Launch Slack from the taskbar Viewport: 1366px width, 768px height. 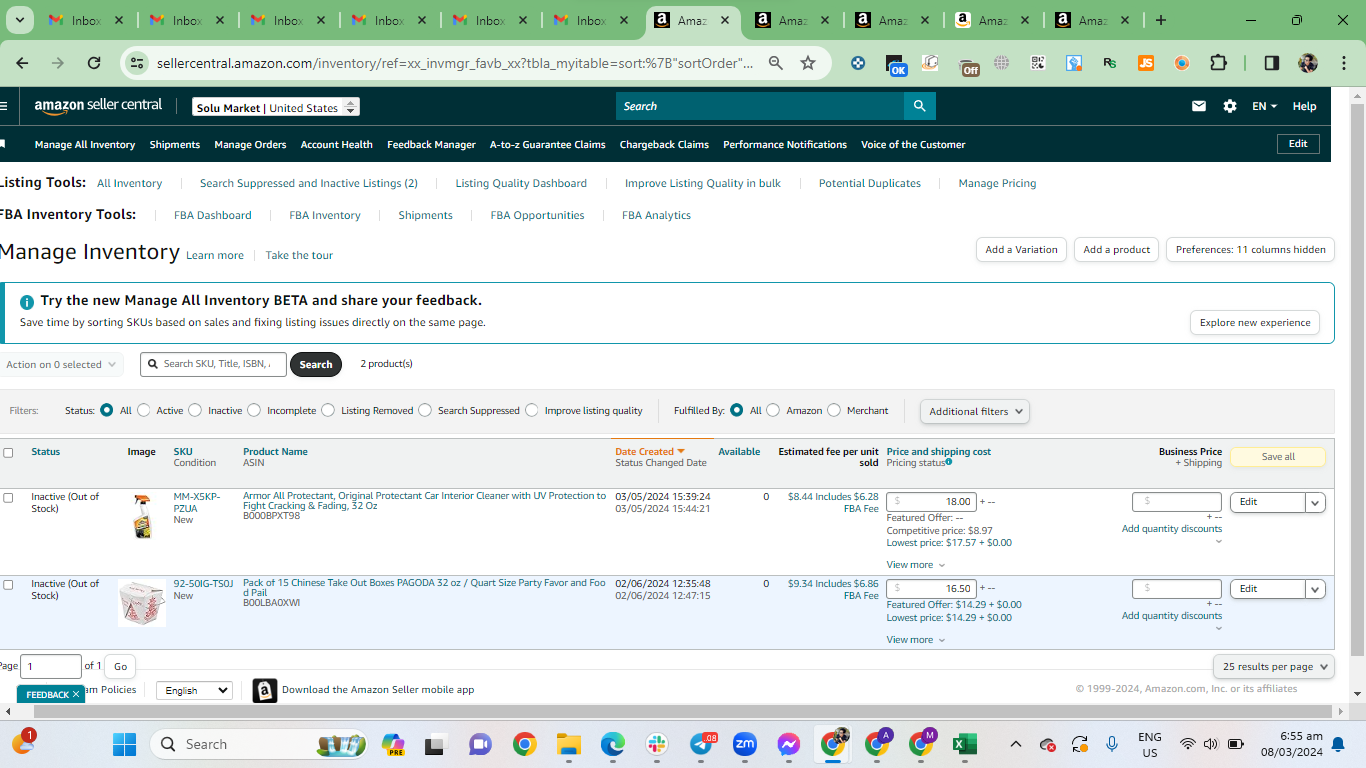[x=657, y=744]
